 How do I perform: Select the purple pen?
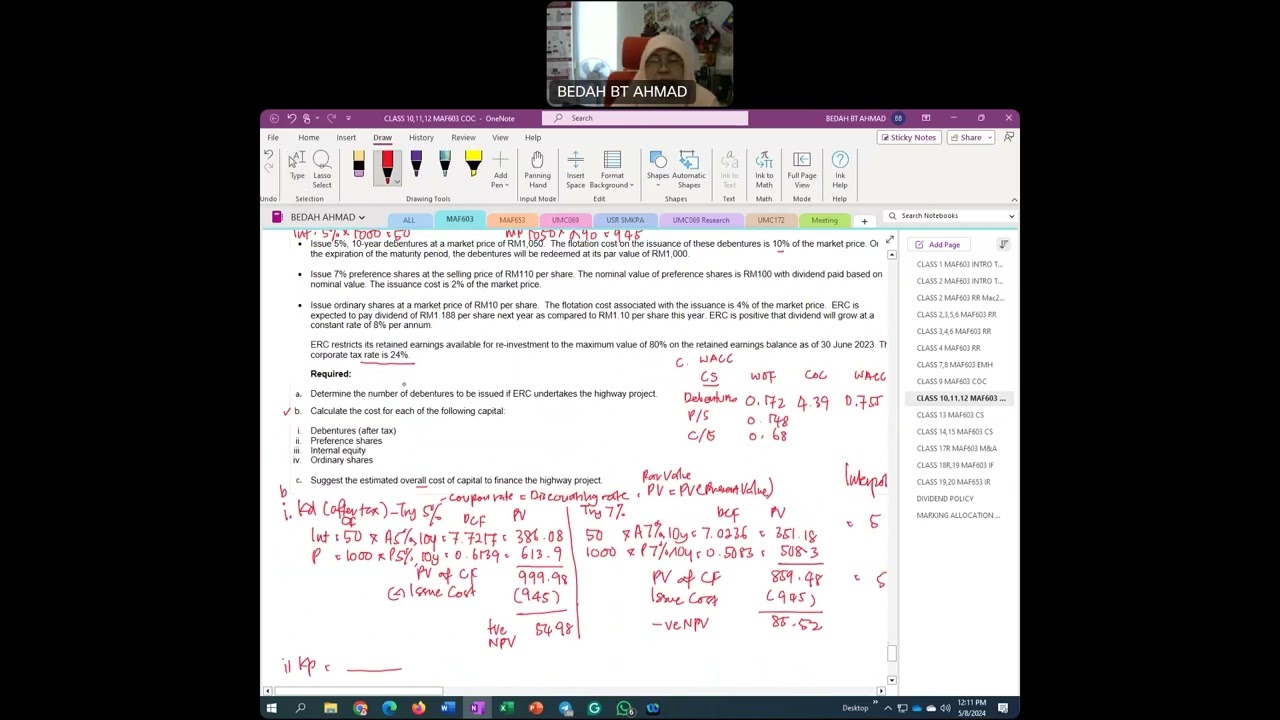coord(416,166)
